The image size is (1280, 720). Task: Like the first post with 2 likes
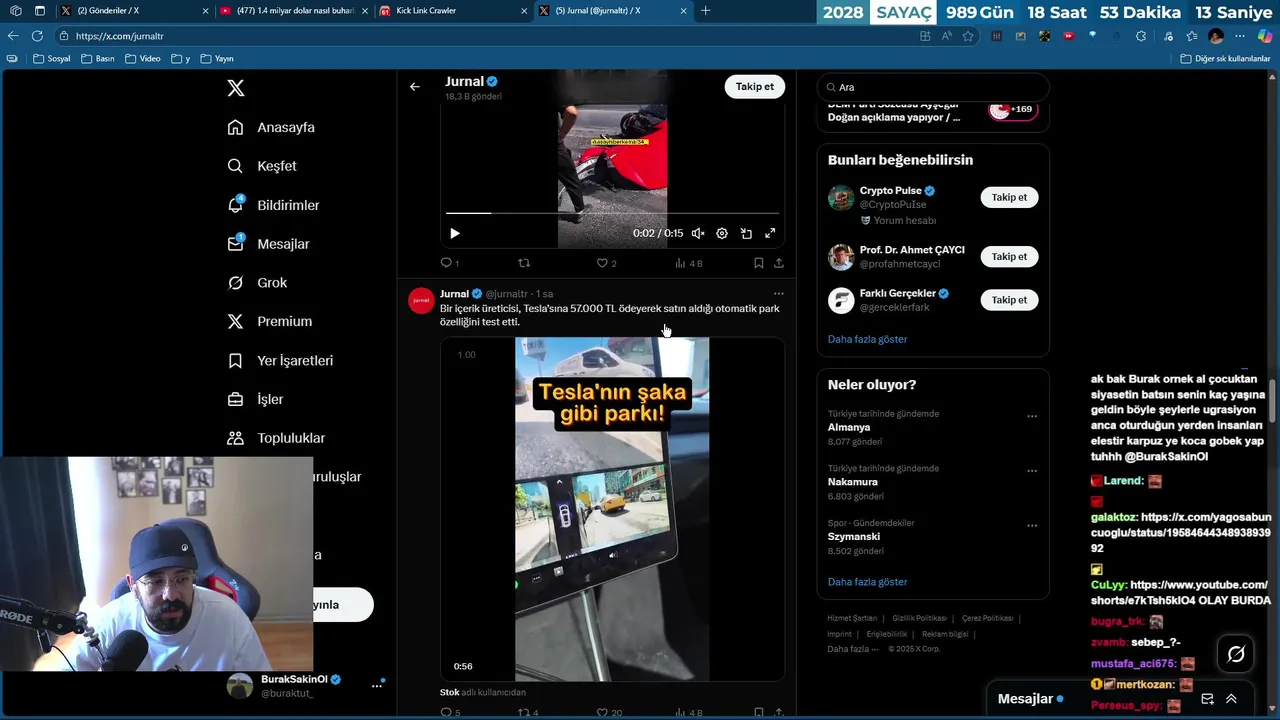(x=606, y=263)
